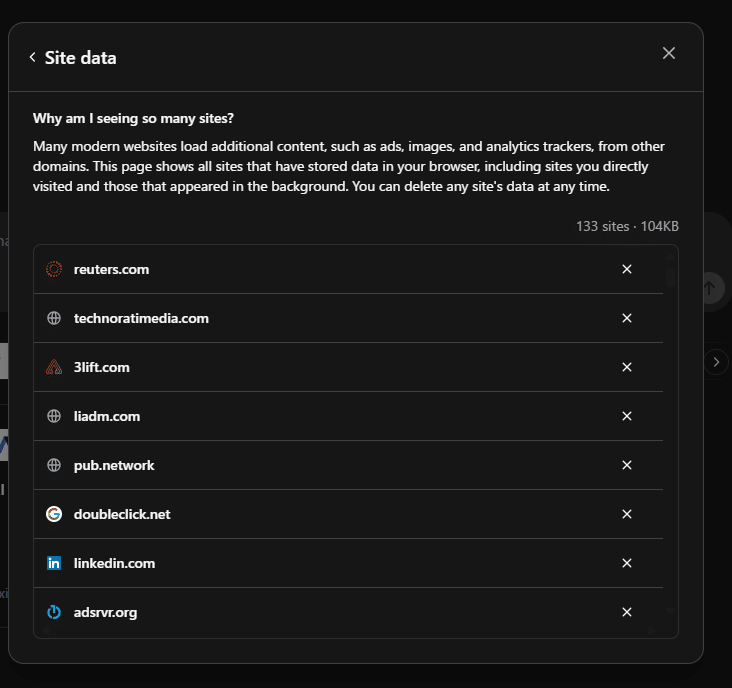Click the adsrvr.org power-style favicon

pyautogui.click(x=54, y=612)
